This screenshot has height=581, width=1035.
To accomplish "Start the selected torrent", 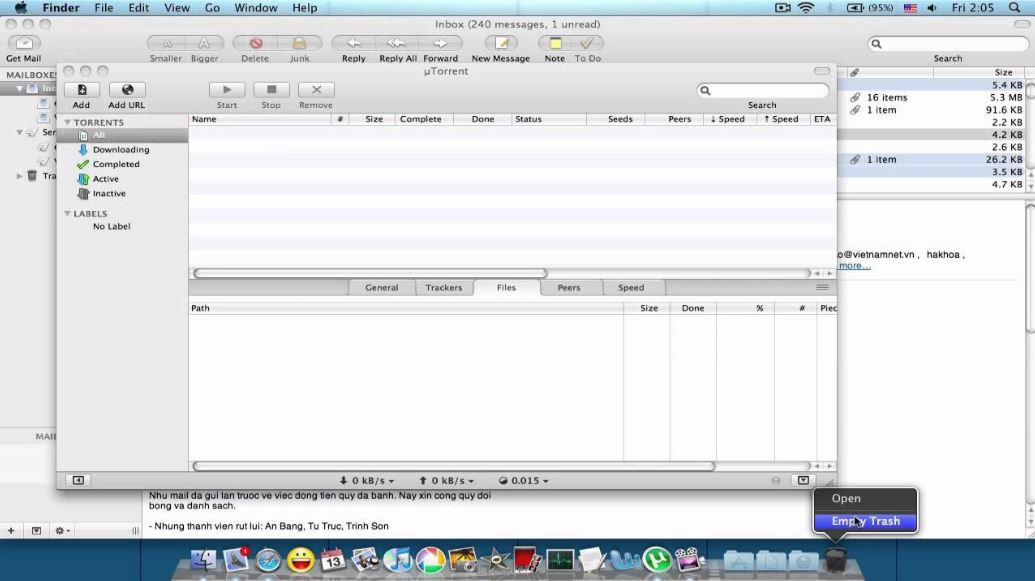I will click(225, 95).
